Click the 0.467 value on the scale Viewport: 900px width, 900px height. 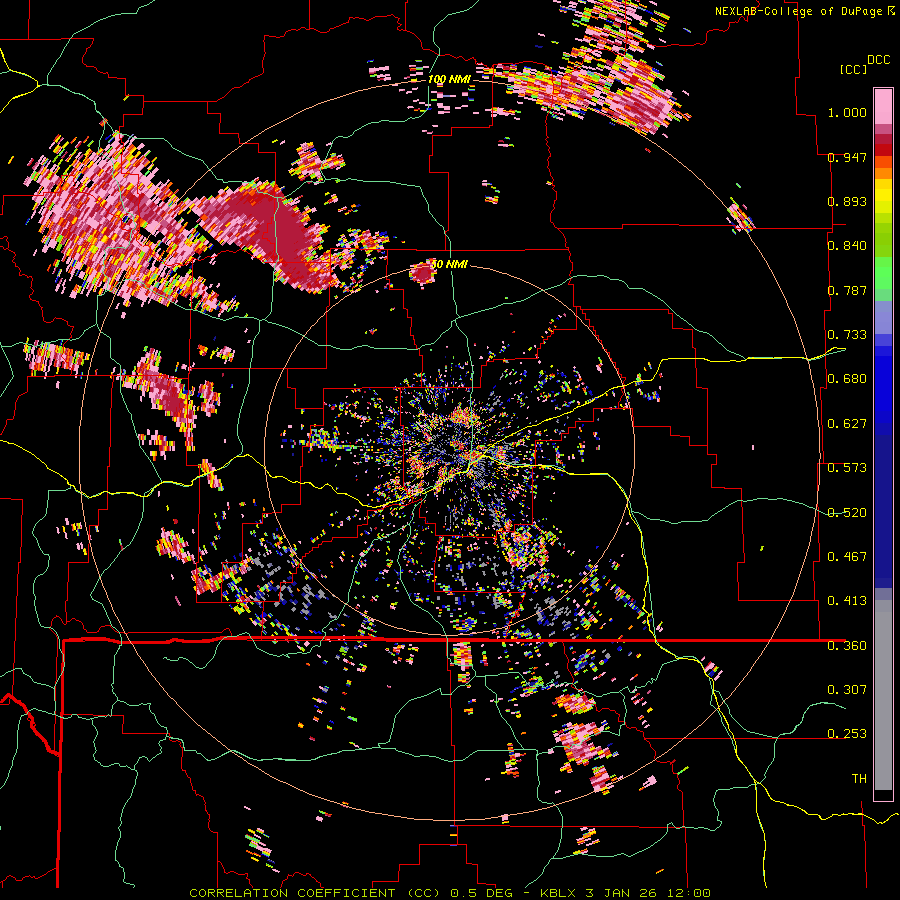coord(847,557)
